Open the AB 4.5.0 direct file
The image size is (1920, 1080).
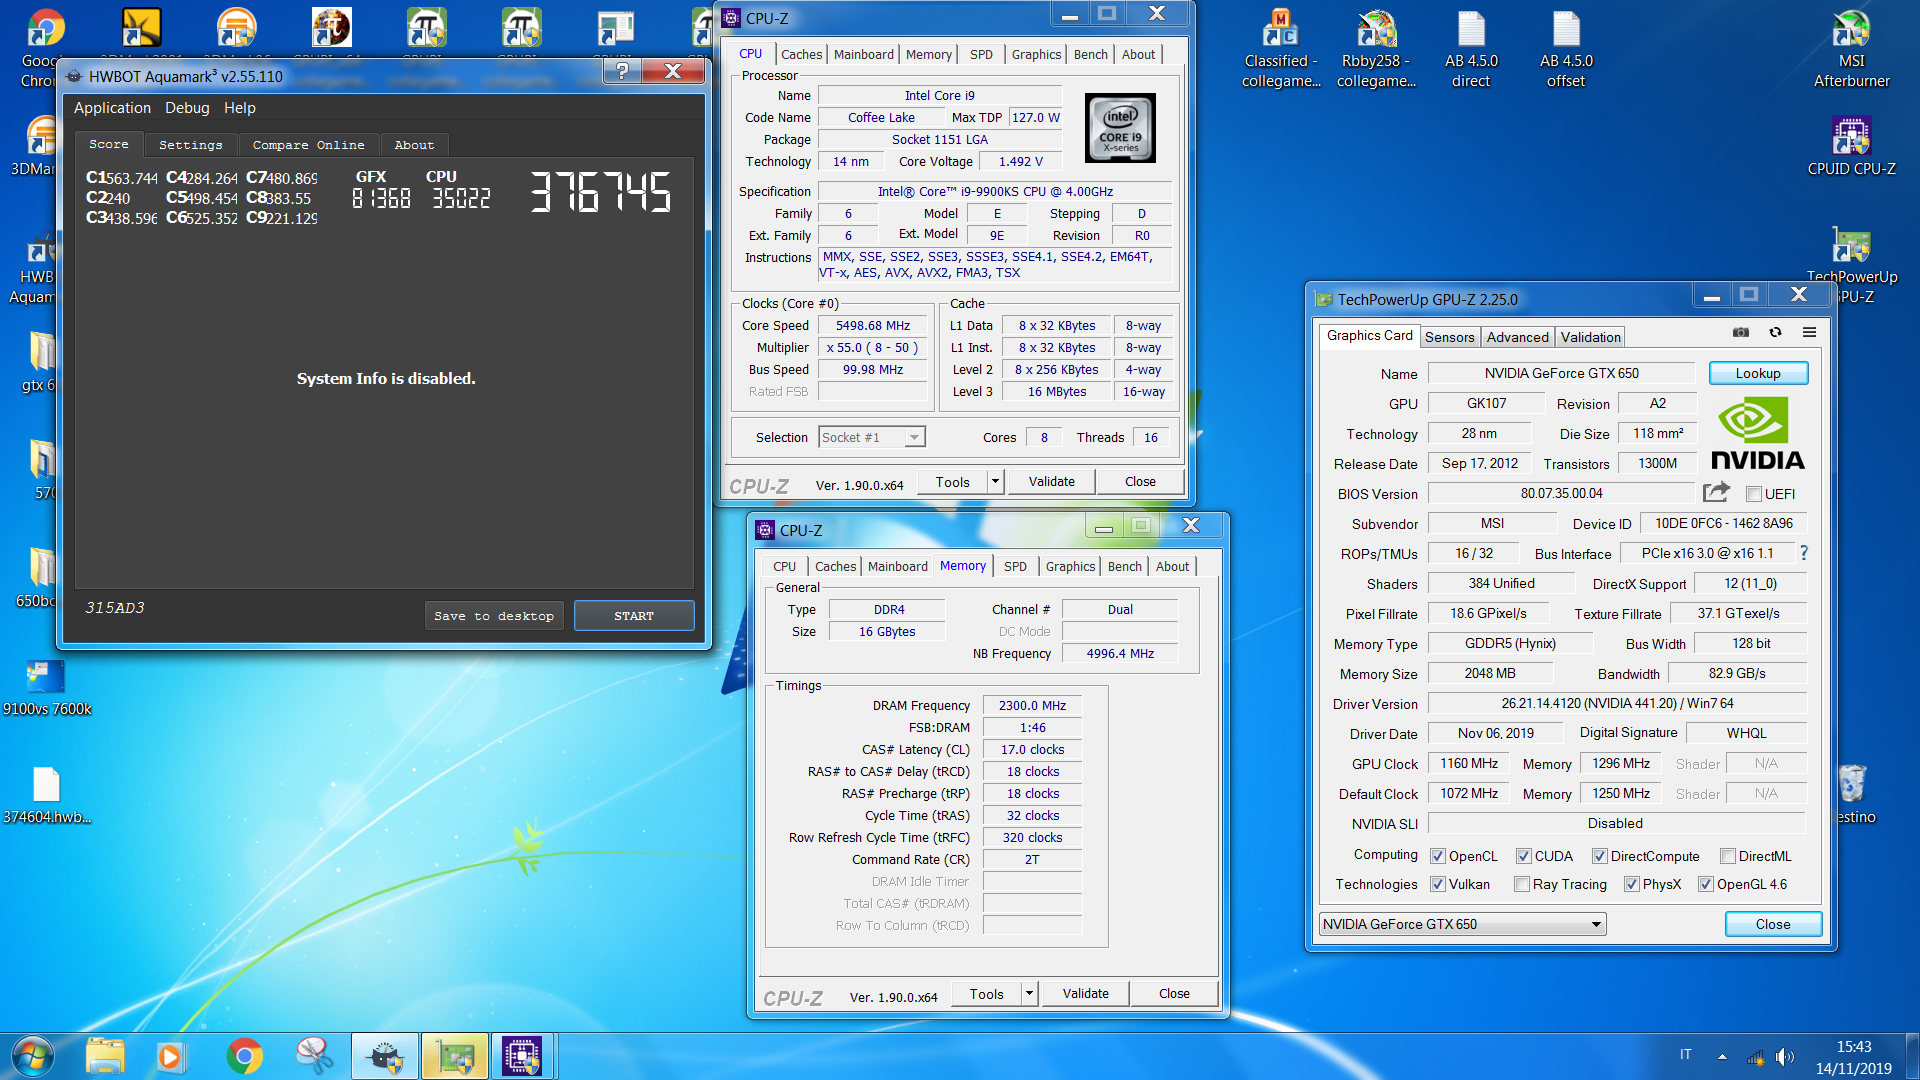pyautogui.click(x=1471, y=48)
